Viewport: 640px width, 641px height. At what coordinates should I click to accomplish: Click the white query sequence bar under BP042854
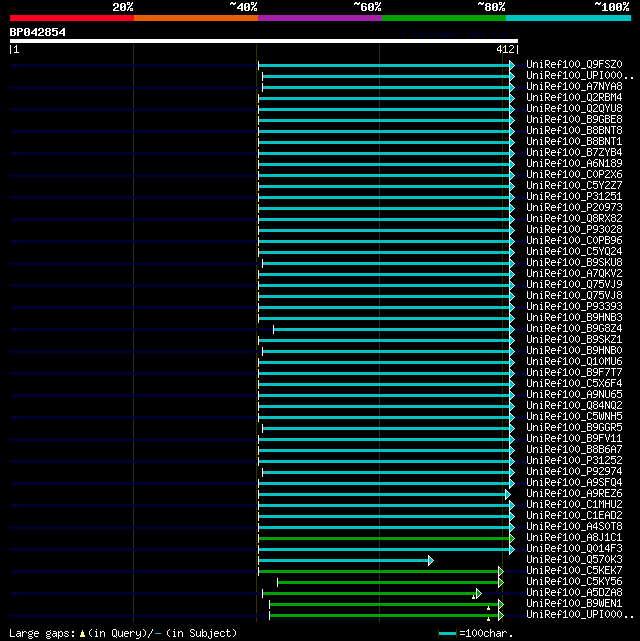click(x=264, y=41)
